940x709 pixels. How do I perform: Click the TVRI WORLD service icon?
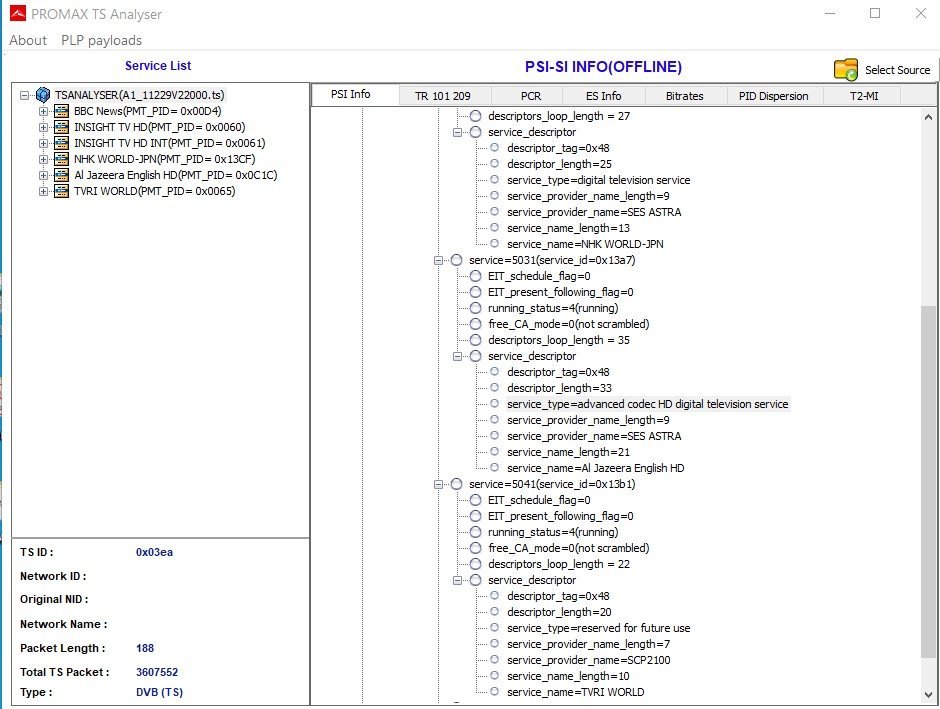(61, 191)
